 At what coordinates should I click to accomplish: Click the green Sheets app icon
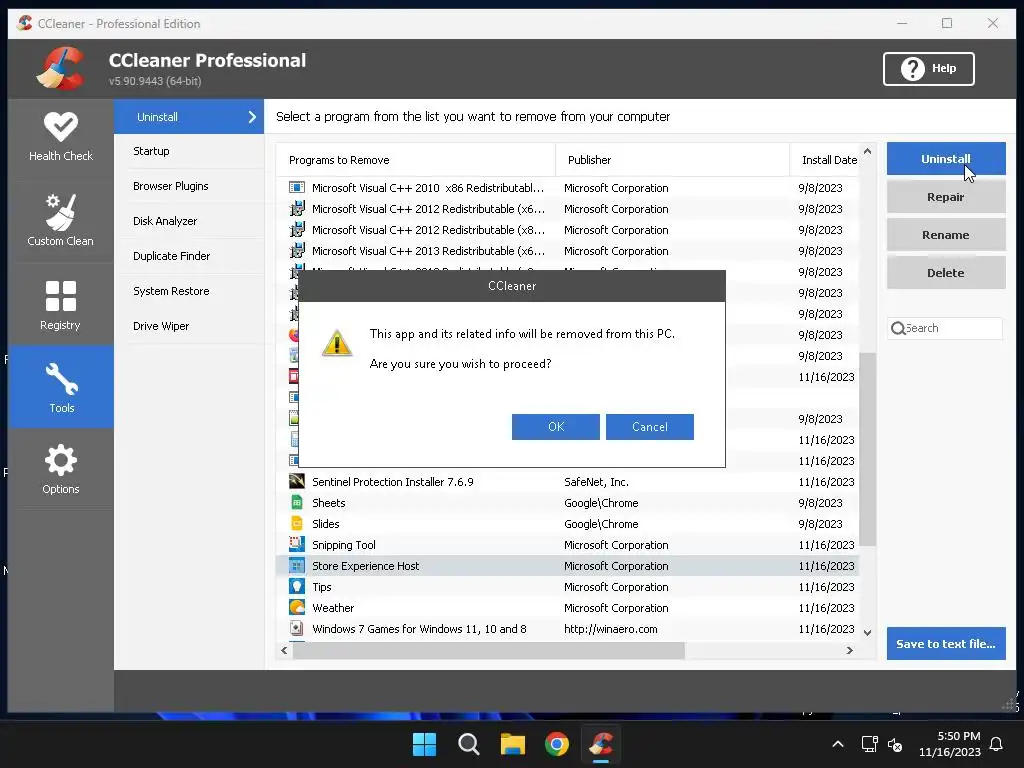point(296,503)
